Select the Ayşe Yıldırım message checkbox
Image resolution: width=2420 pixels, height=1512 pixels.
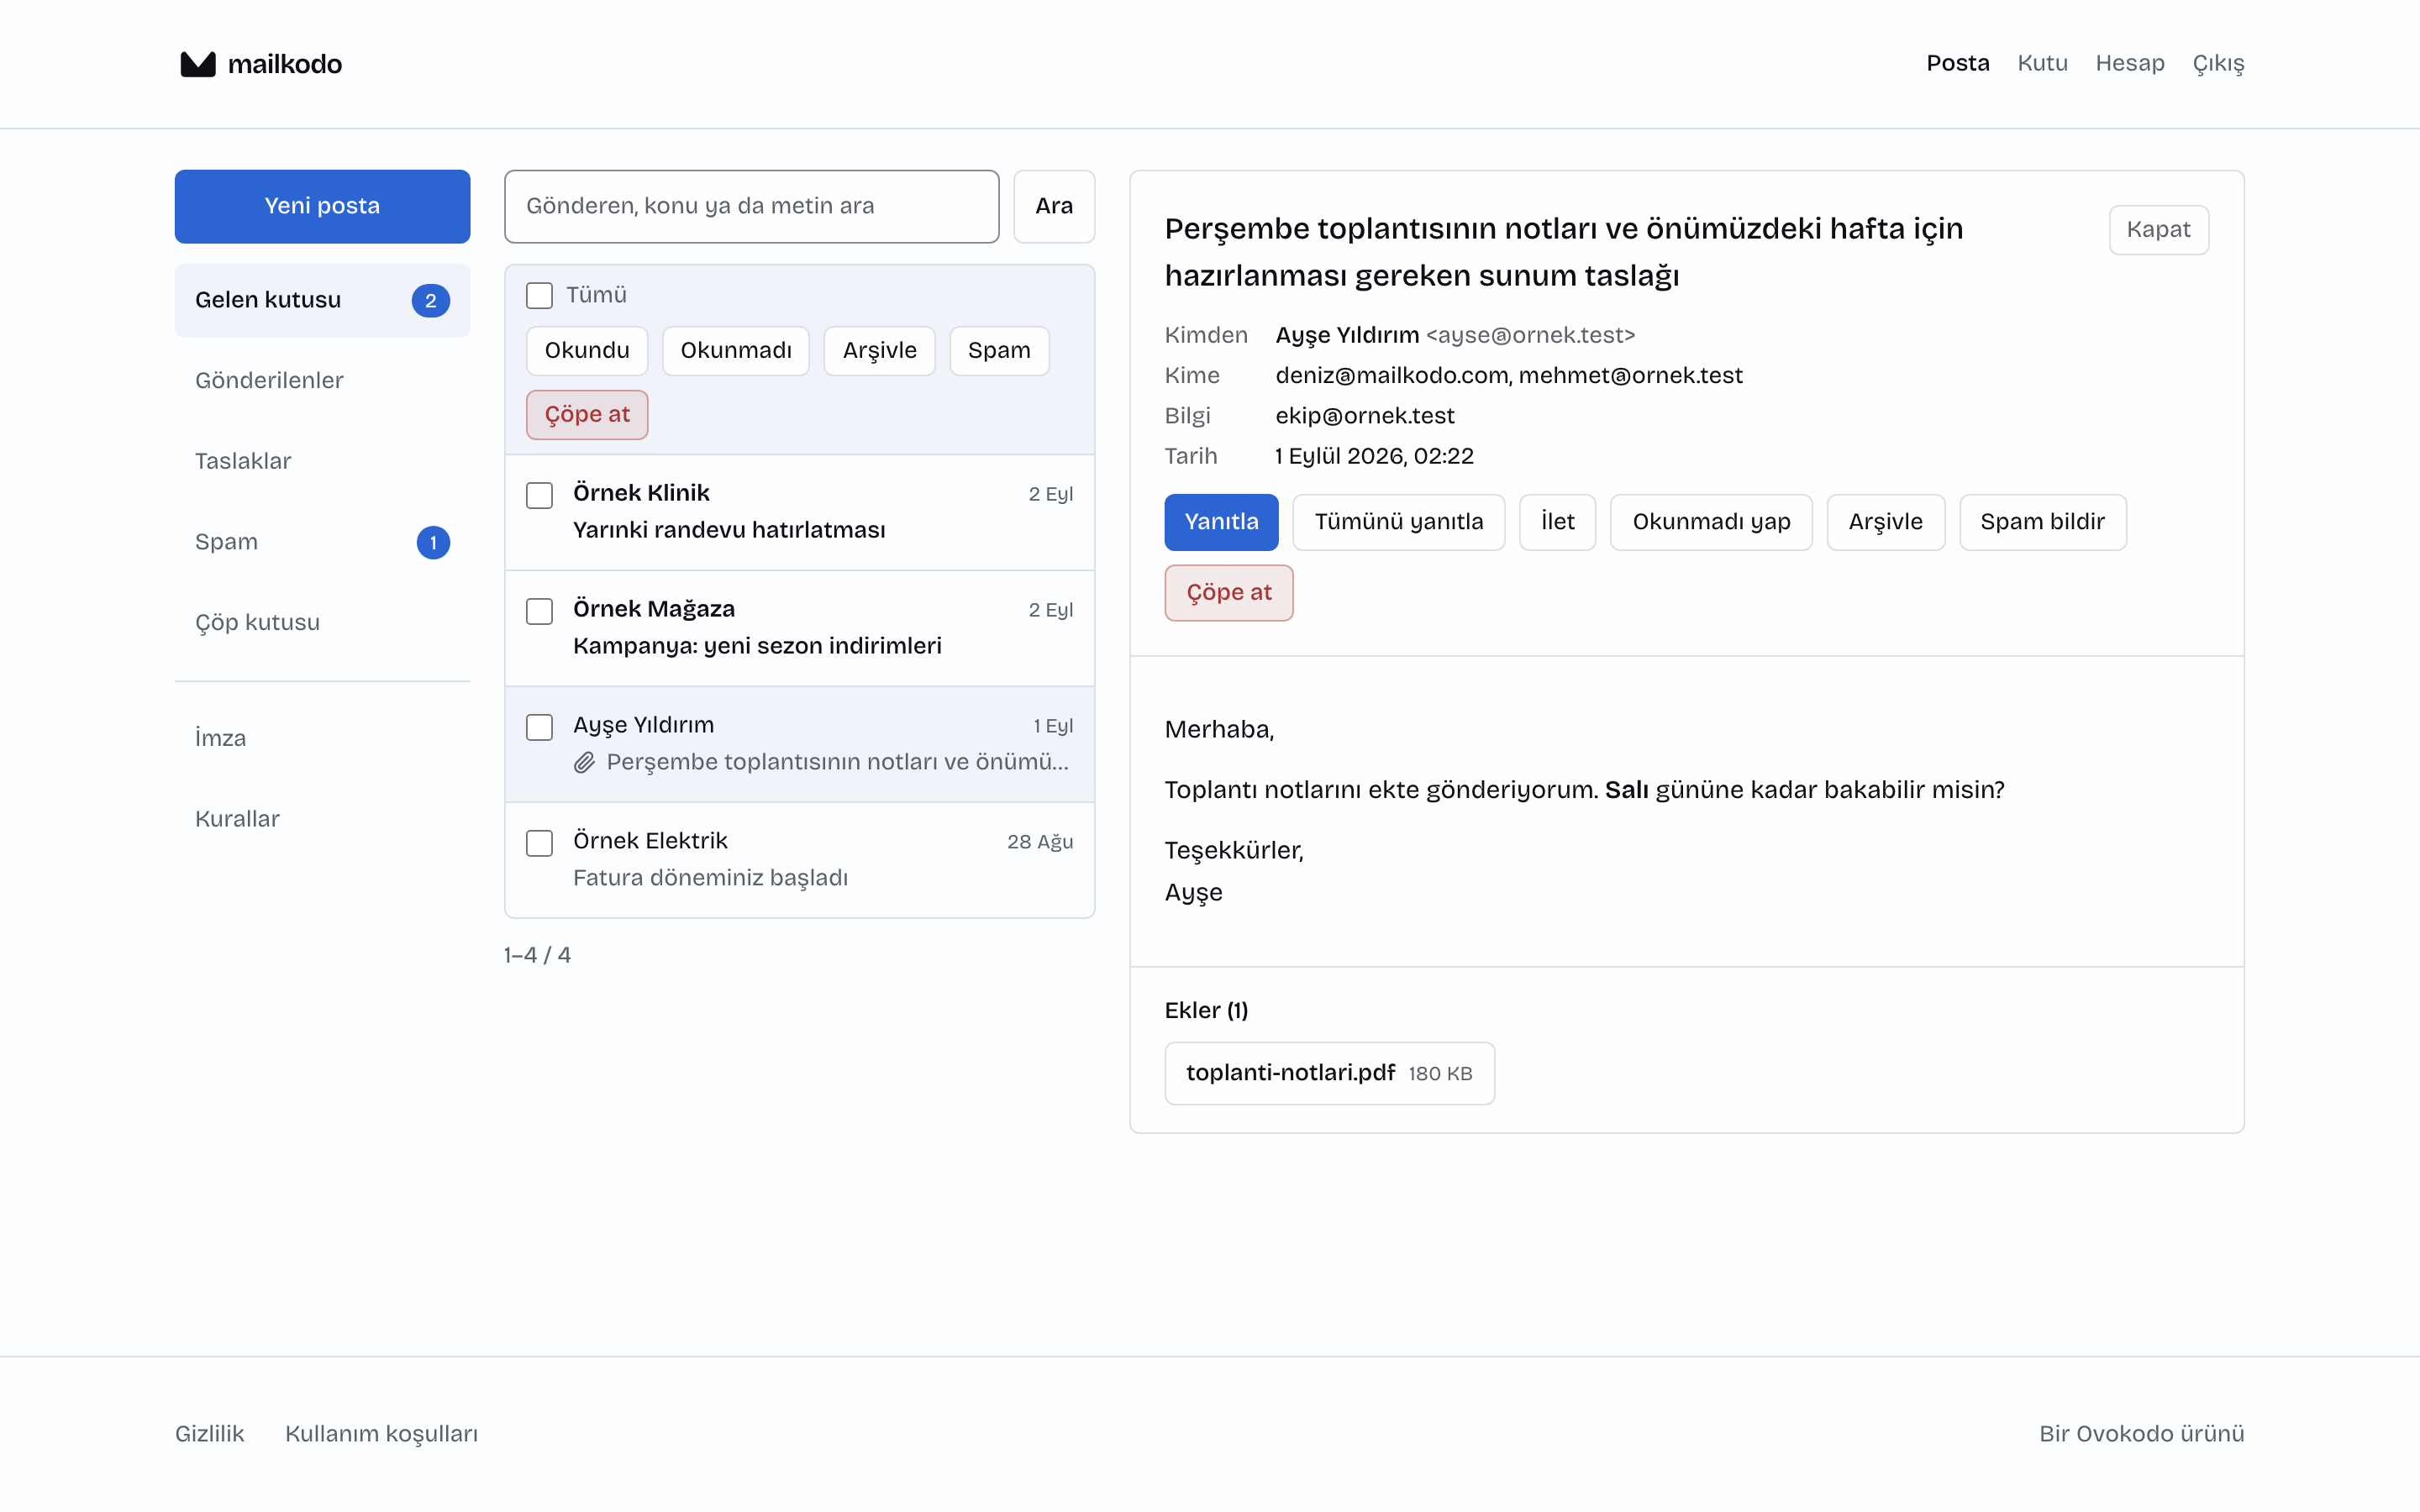(540, 728)
